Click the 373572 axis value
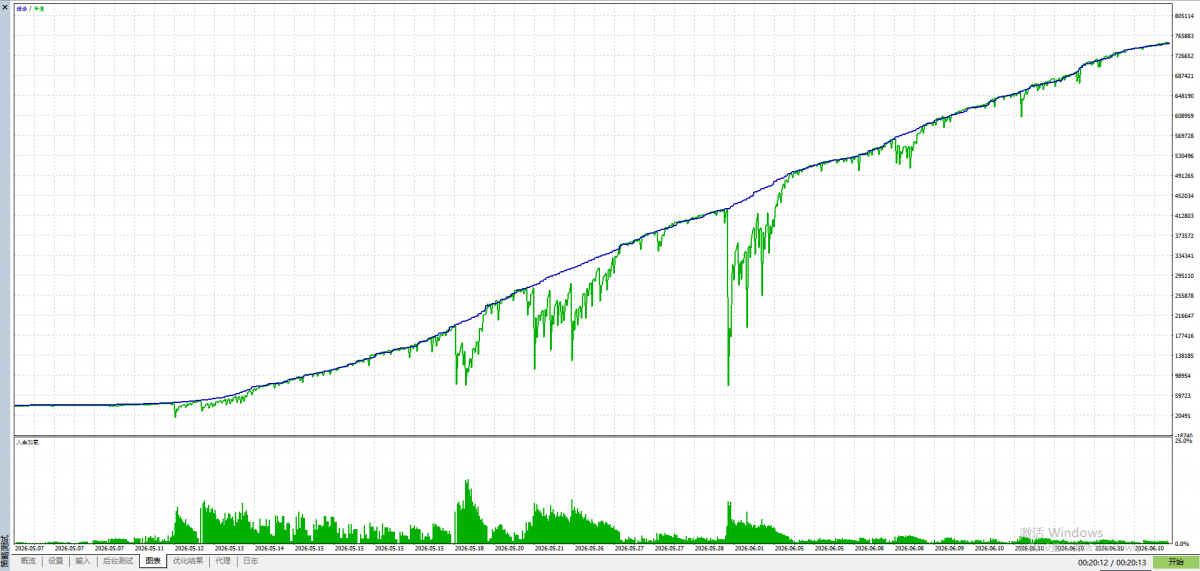Viewport: 1200px width, 571px height. click(x=1185, y=236)
